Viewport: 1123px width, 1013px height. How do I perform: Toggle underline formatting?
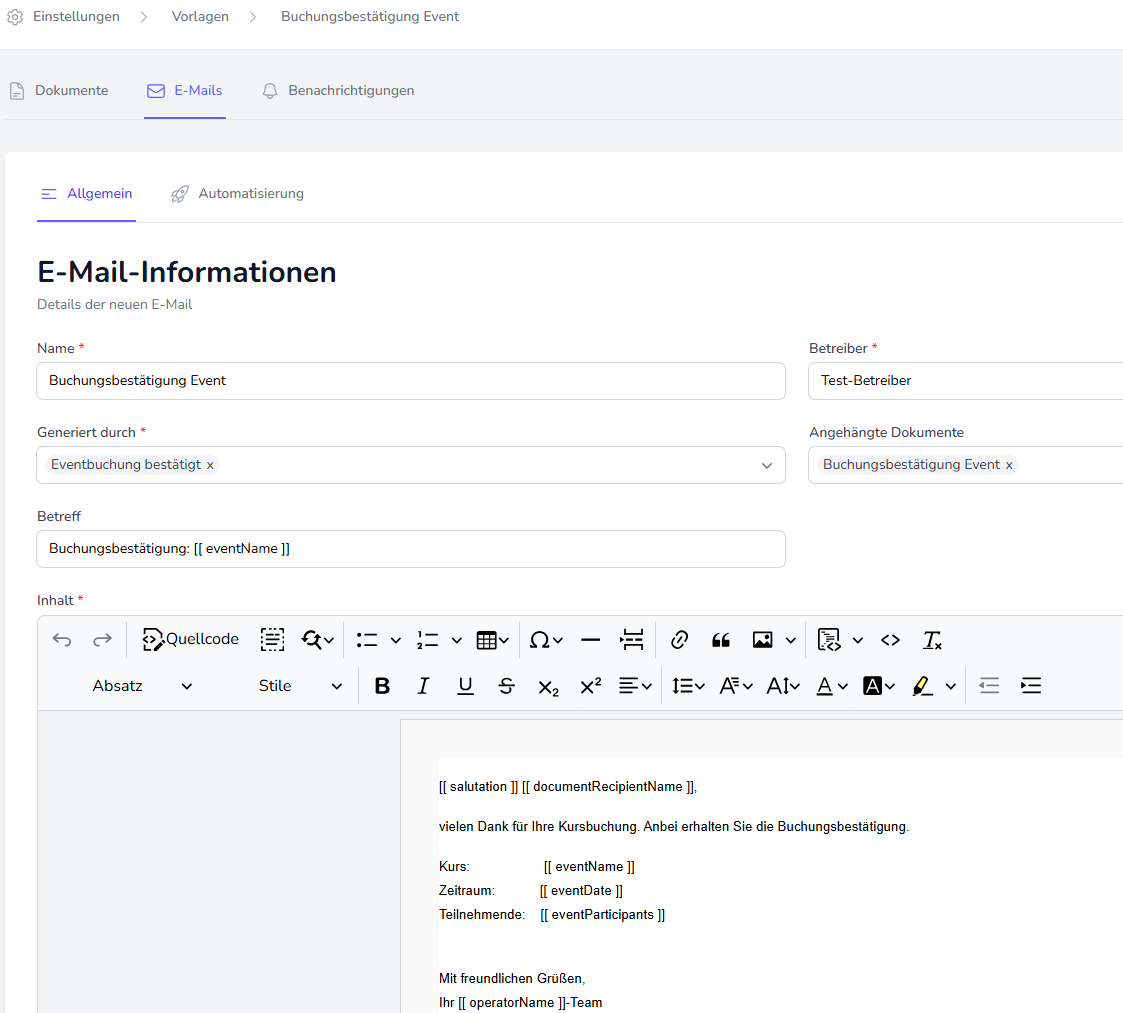point(465,686)
